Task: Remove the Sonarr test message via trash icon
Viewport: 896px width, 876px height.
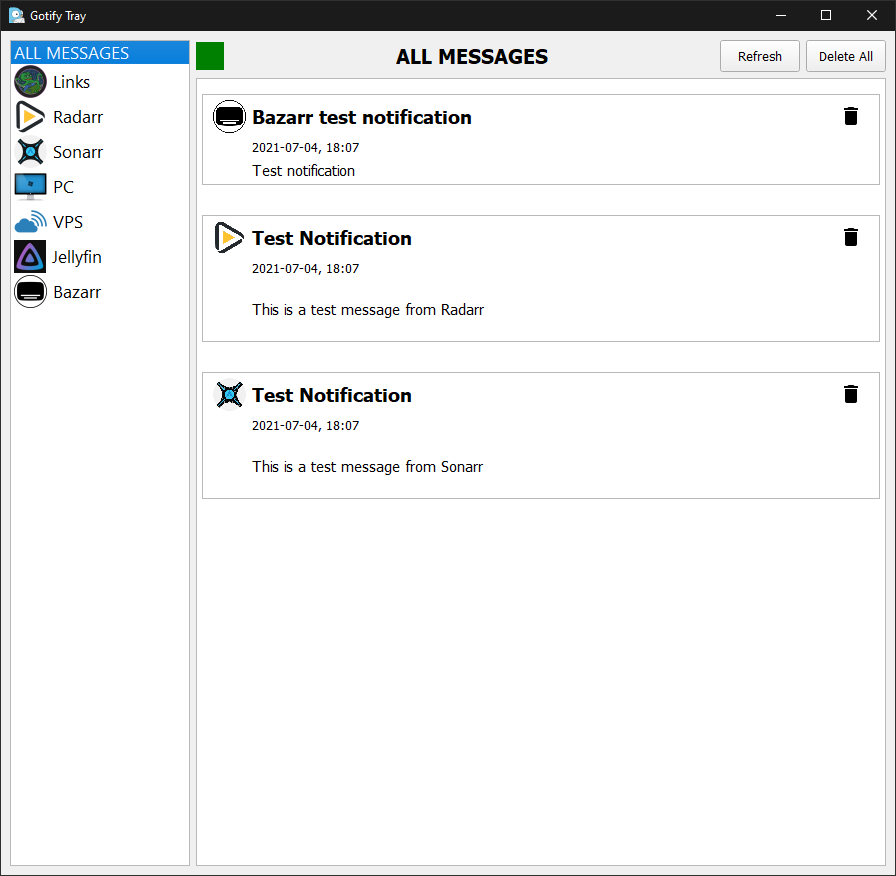Action: (x=851, y=394)
